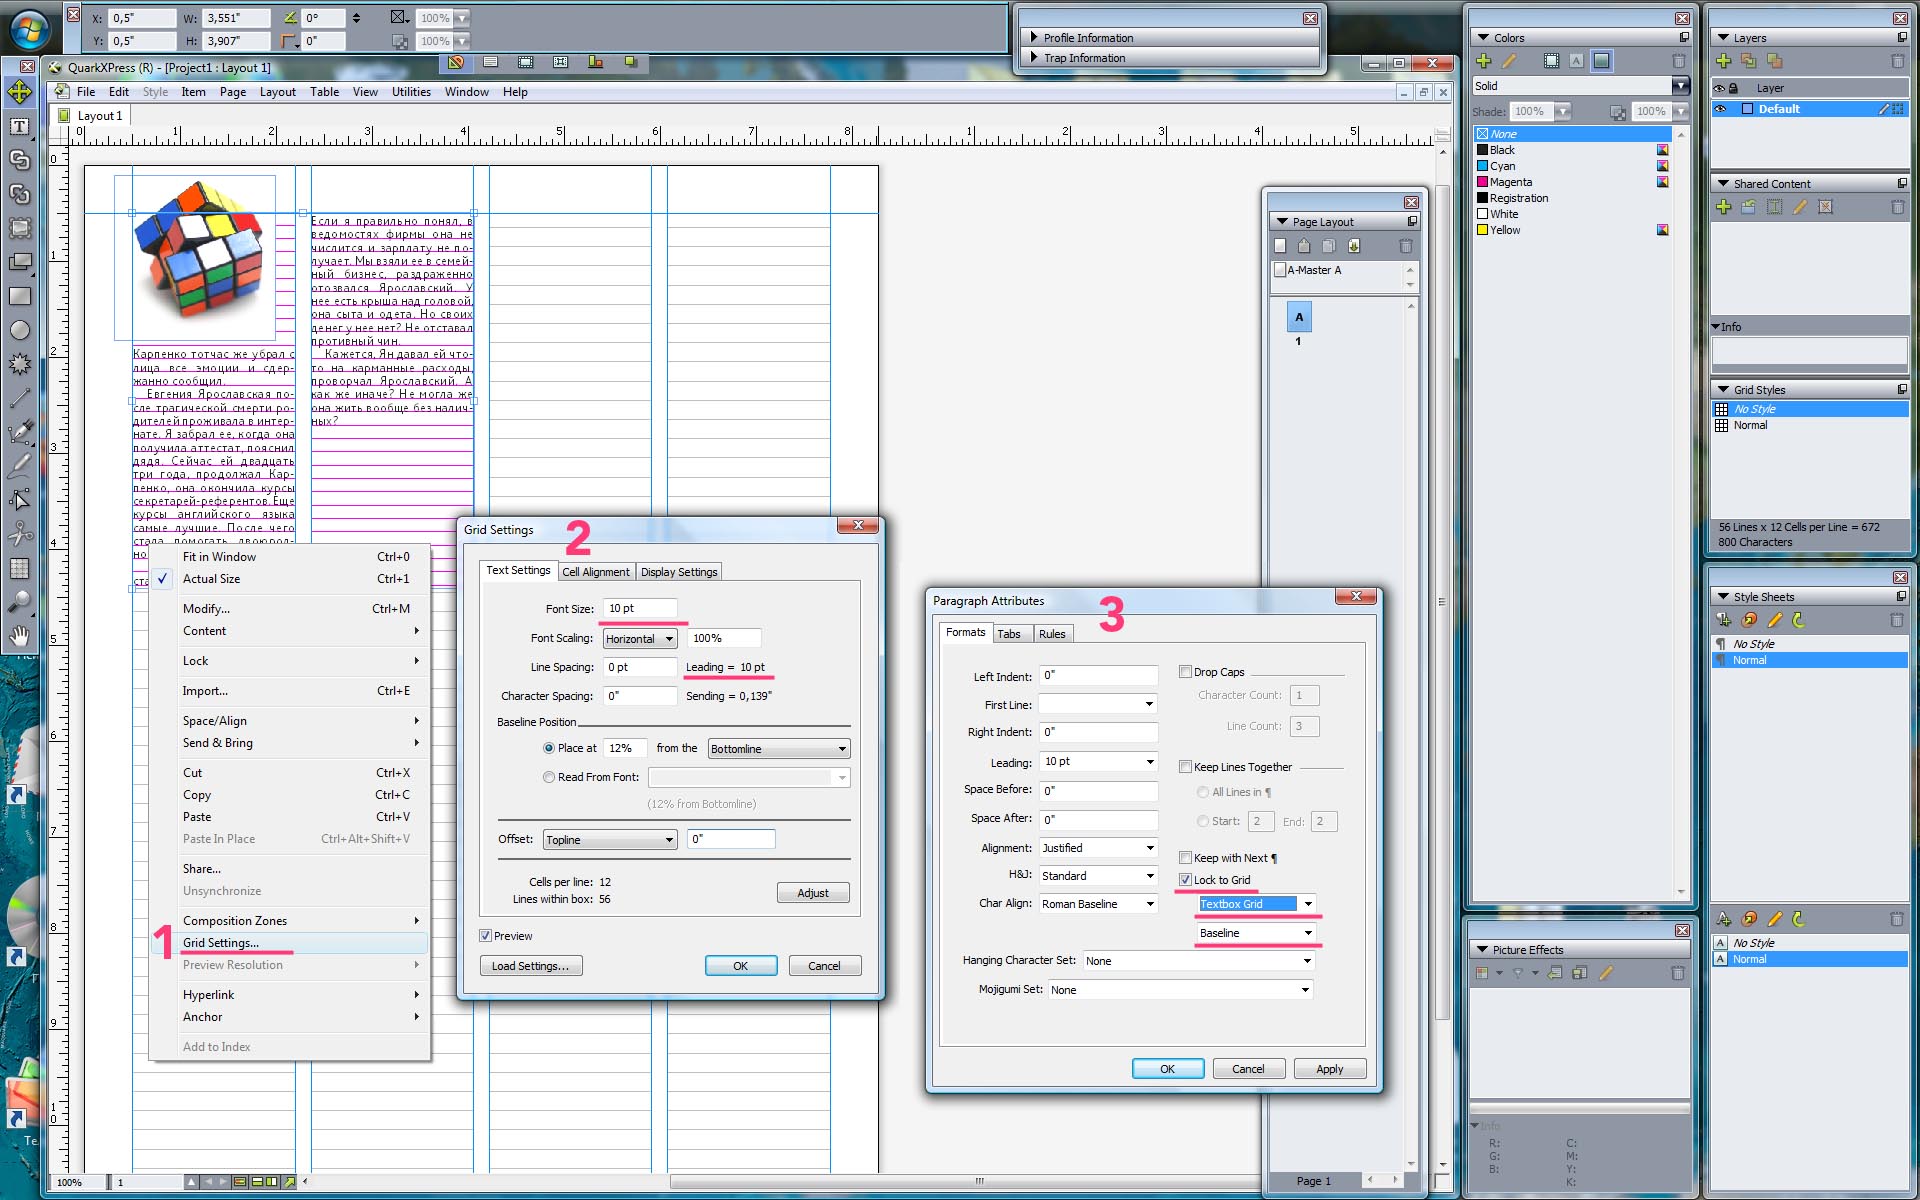Click the Start orb on the Windows taskbar
This screenshot has height=1200, width=1920.
[x=28, y=28]
